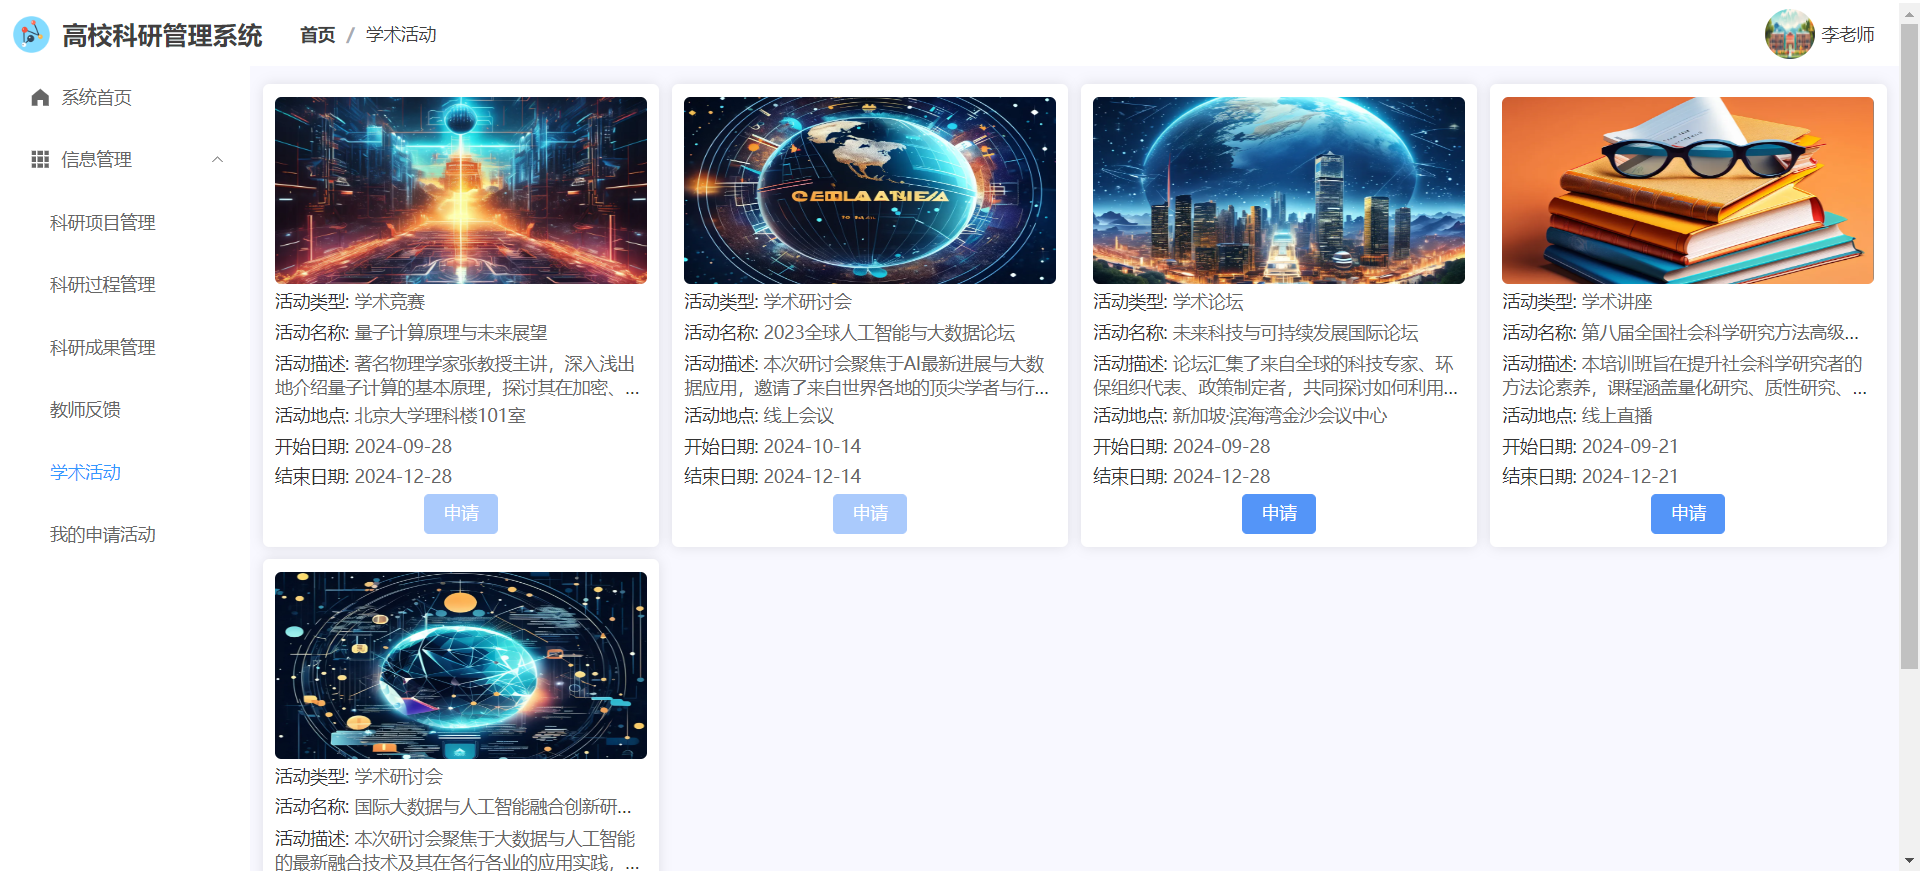
Task: Select 科研成果管理 in sidebar
Action: pos(103,347)
